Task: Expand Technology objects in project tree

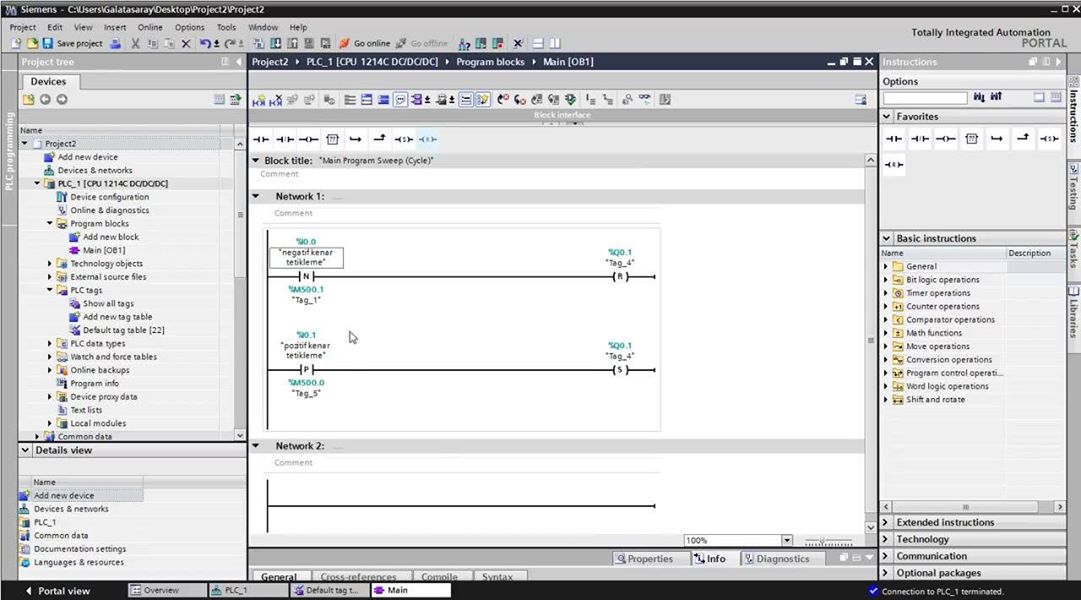Action: (x=50, y=263)
